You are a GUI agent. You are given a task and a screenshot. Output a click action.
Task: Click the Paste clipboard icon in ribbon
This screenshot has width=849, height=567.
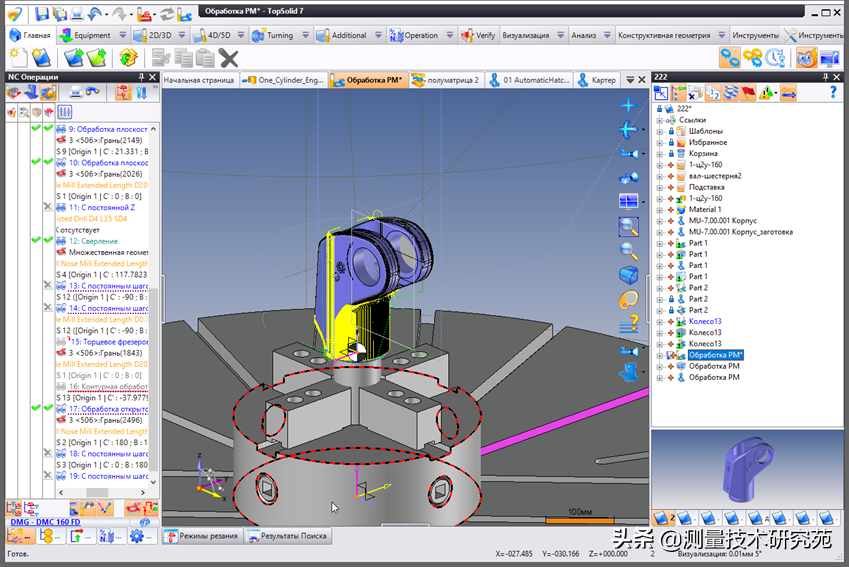[205, 57]
